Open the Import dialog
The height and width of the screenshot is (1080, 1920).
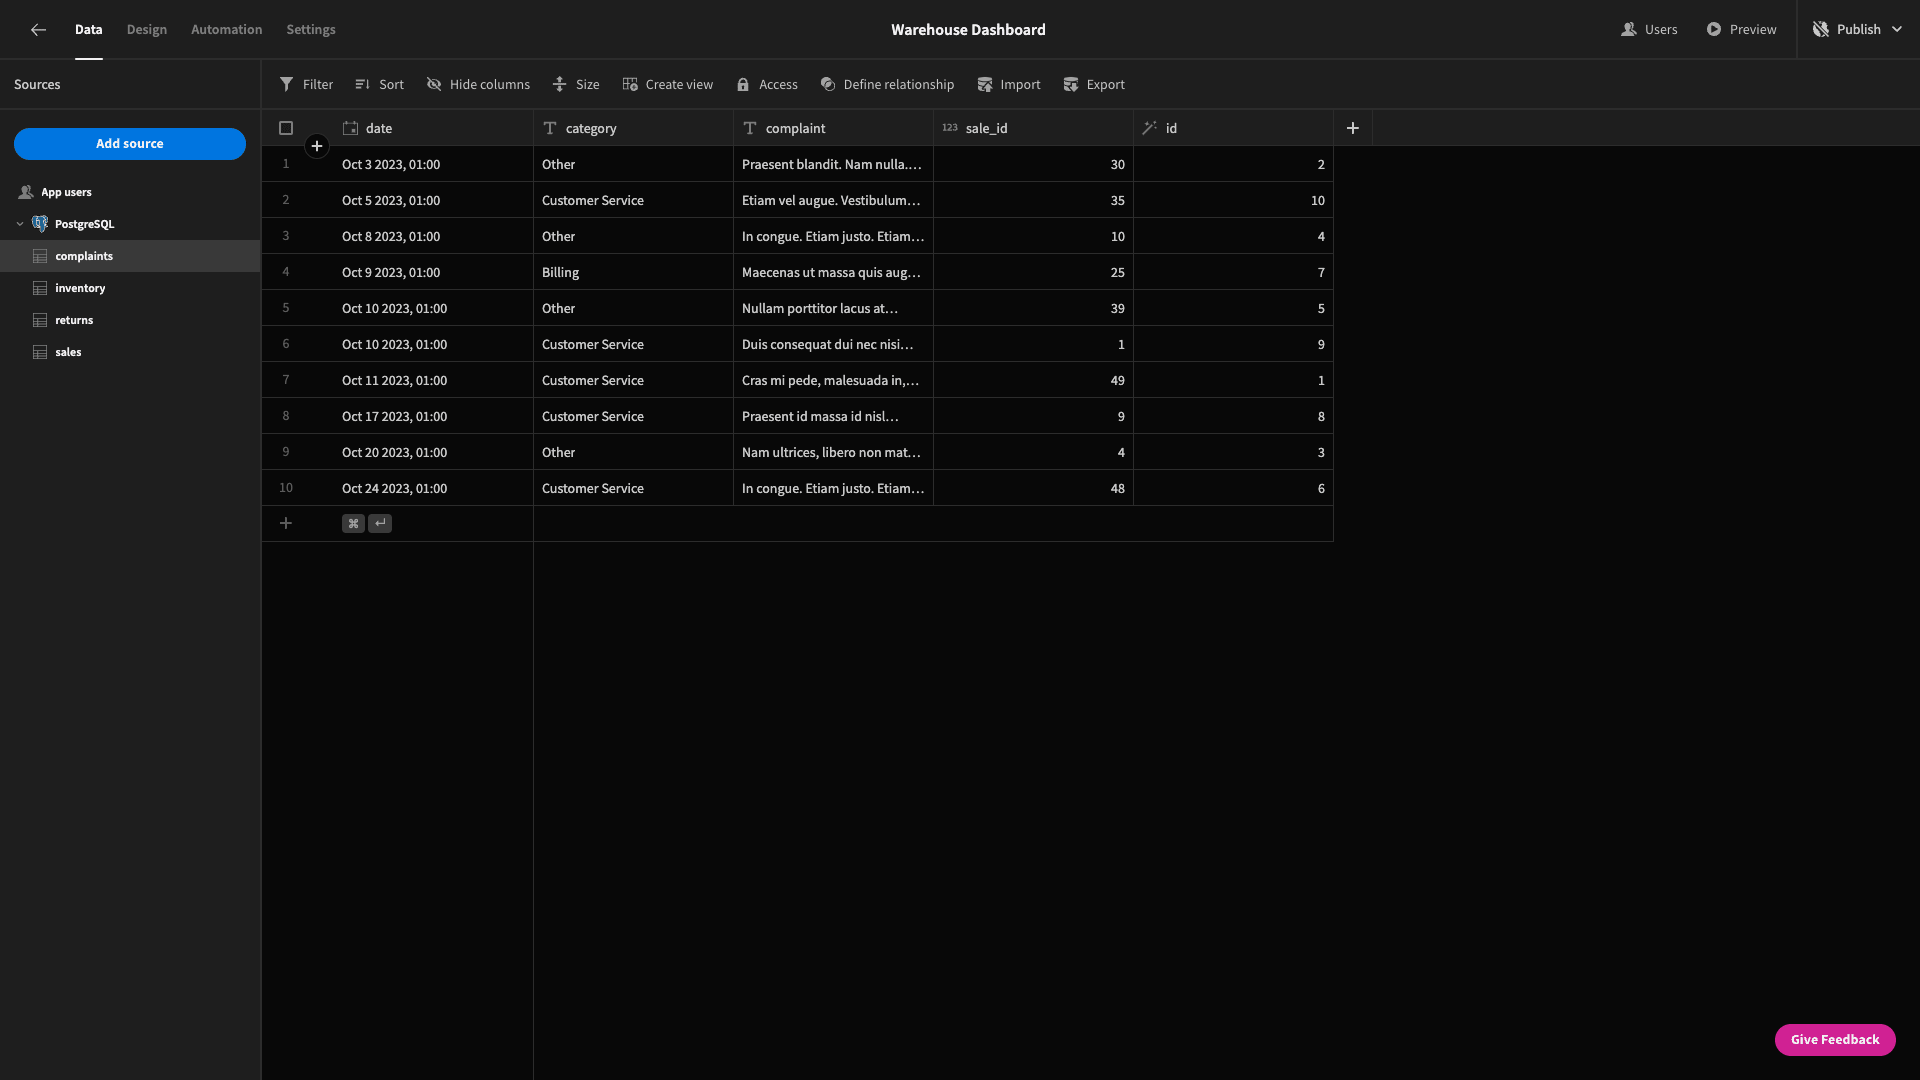point(1009,85)
